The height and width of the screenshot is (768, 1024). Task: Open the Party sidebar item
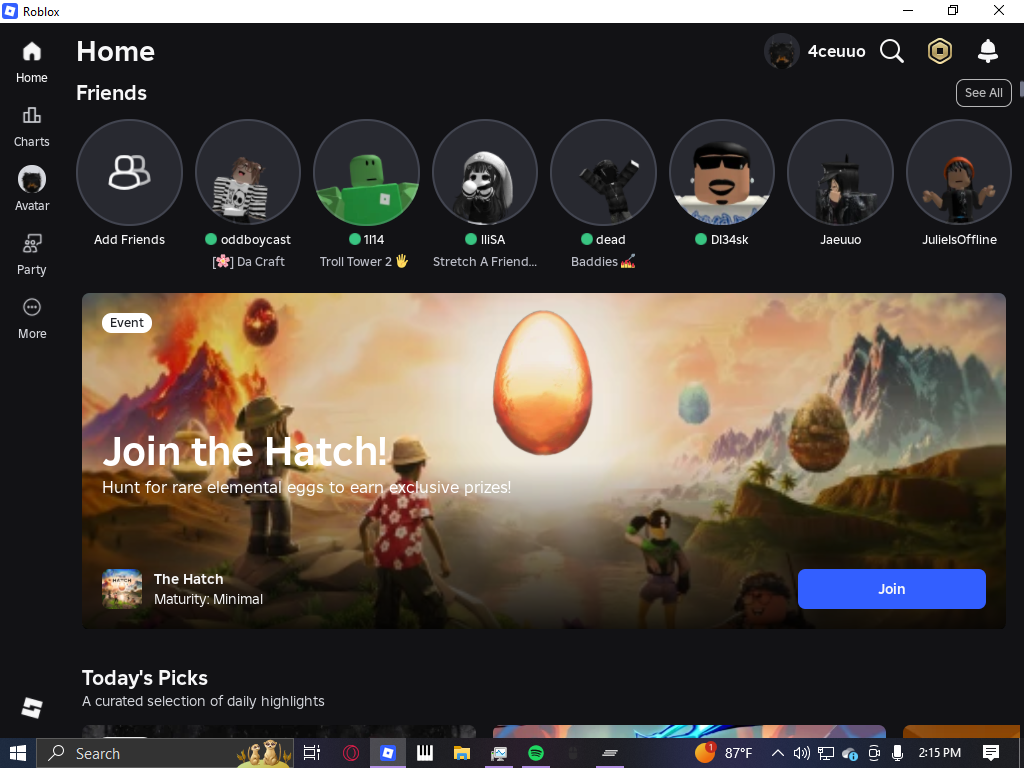pos(31,255)
